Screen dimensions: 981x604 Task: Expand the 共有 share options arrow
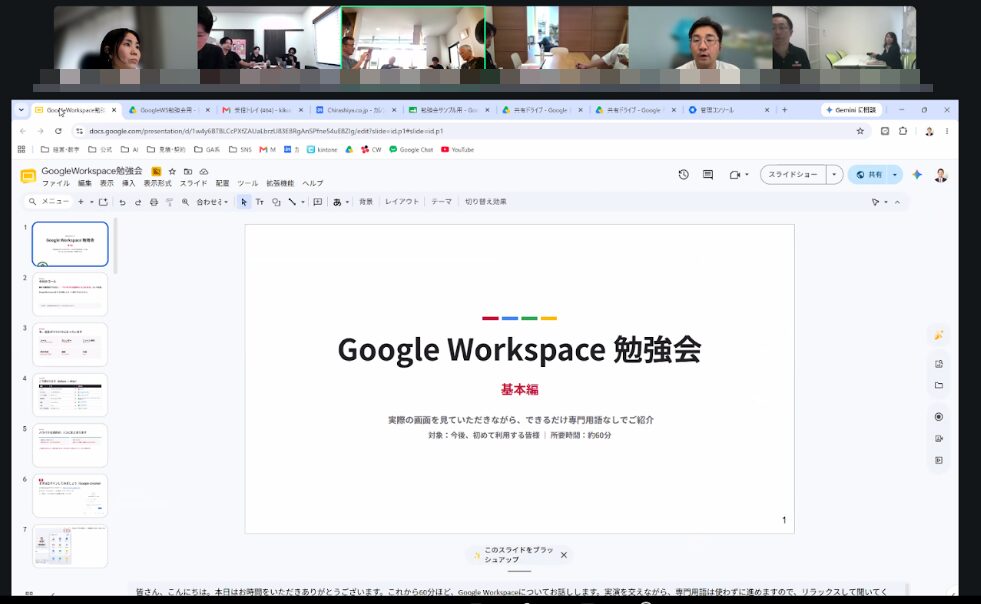click(895, 175)
